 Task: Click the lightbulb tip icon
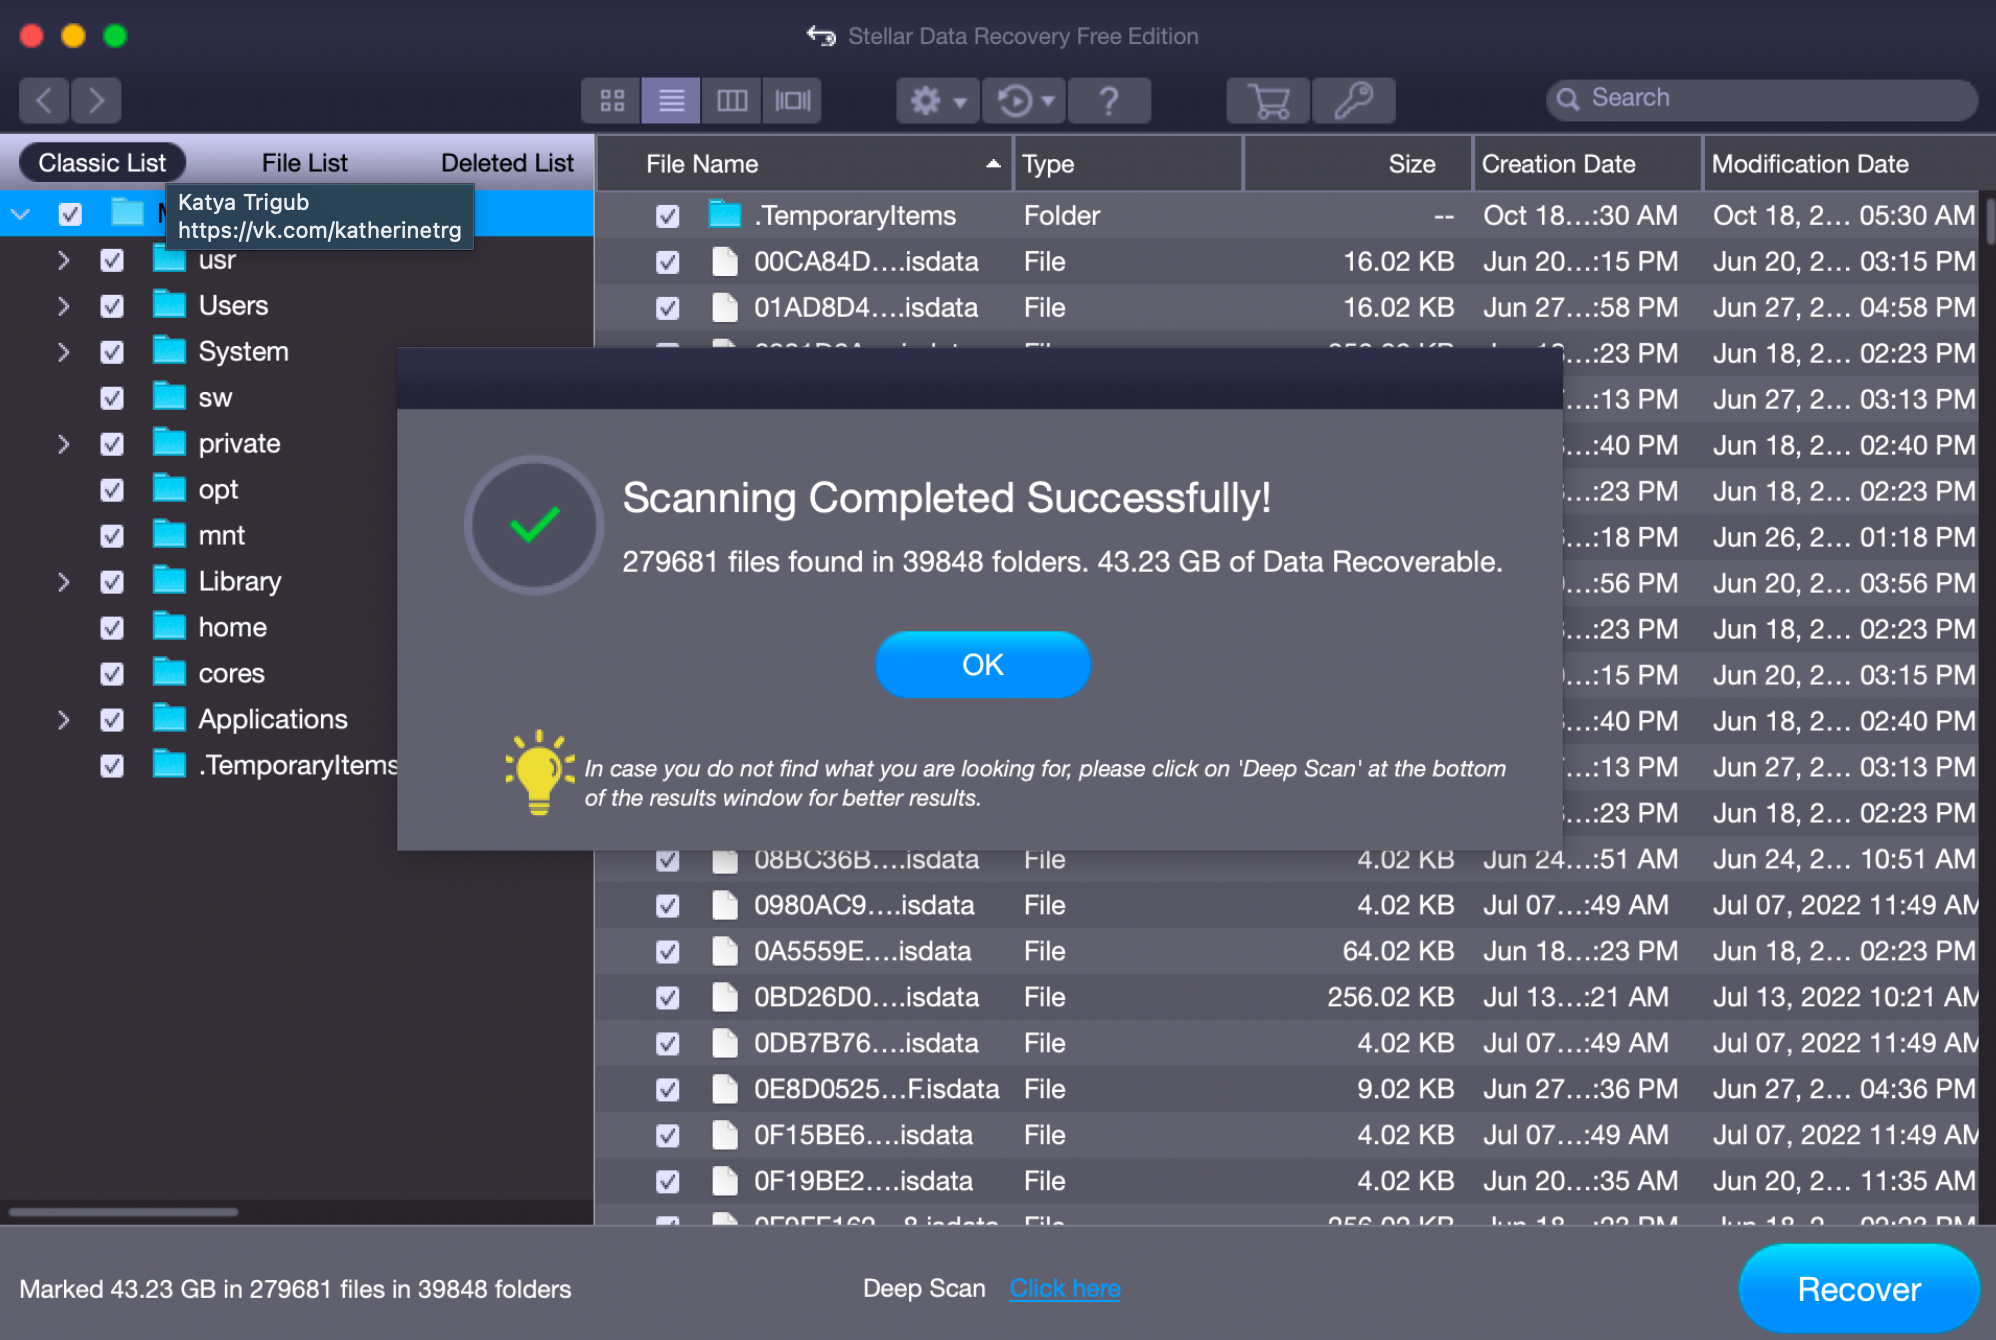540,772
